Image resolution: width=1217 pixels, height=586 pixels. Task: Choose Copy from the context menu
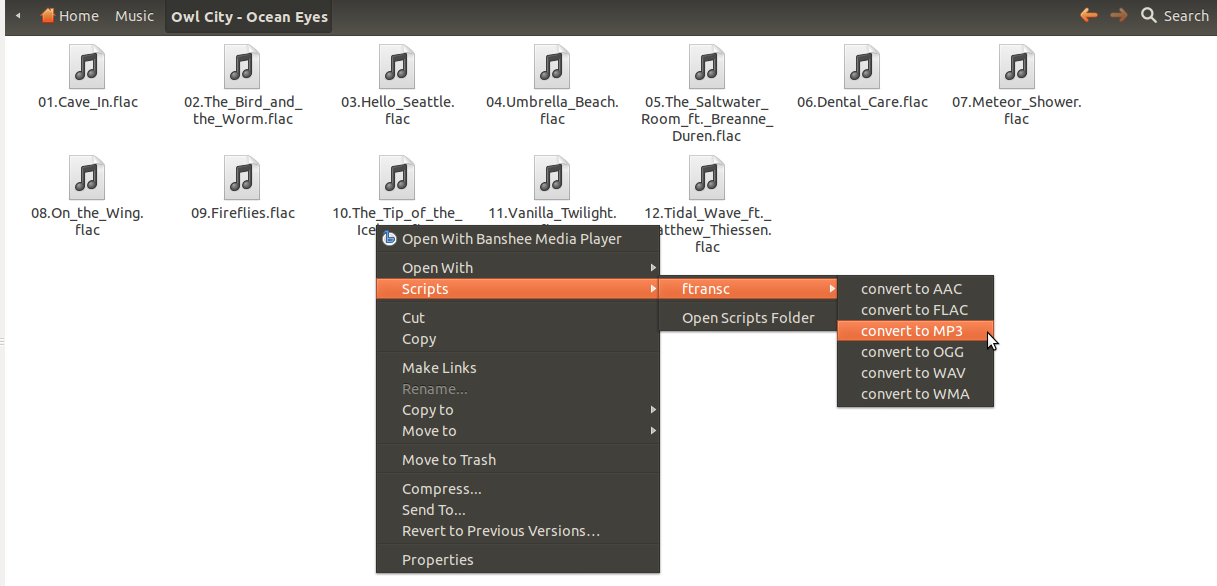coord(518,339)
